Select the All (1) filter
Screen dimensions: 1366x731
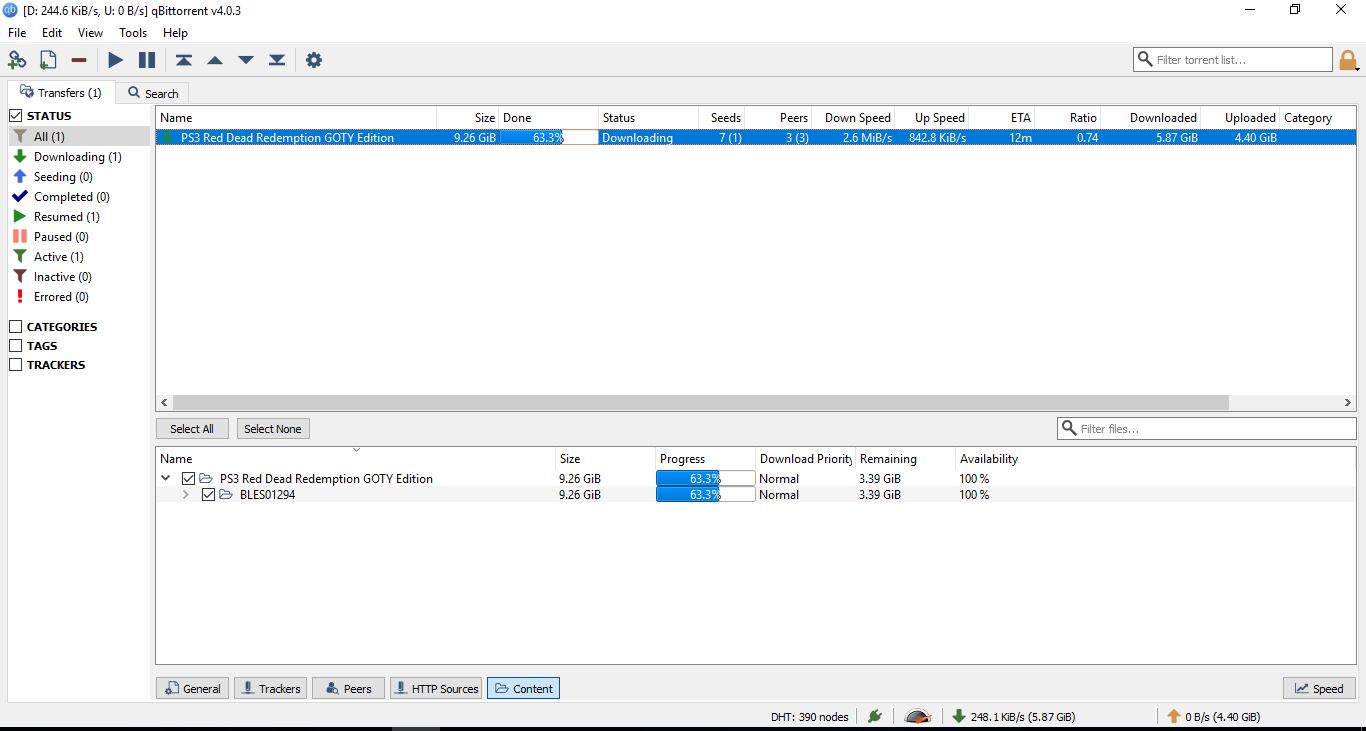(78, 136)
